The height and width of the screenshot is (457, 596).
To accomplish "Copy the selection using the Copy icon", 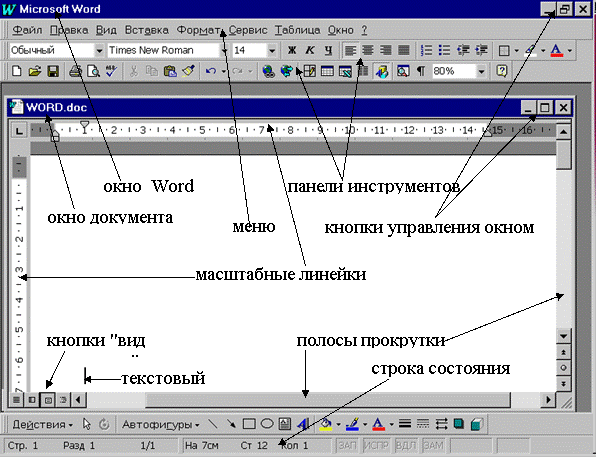I will (x=152, y=71).
